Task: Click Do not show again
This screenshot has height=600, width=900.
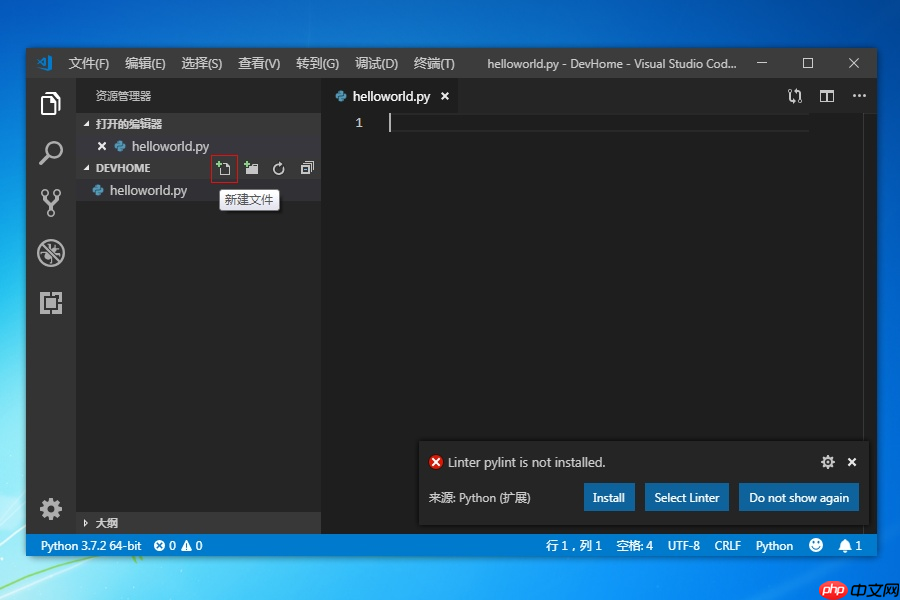Action: [x=798, y=497]
